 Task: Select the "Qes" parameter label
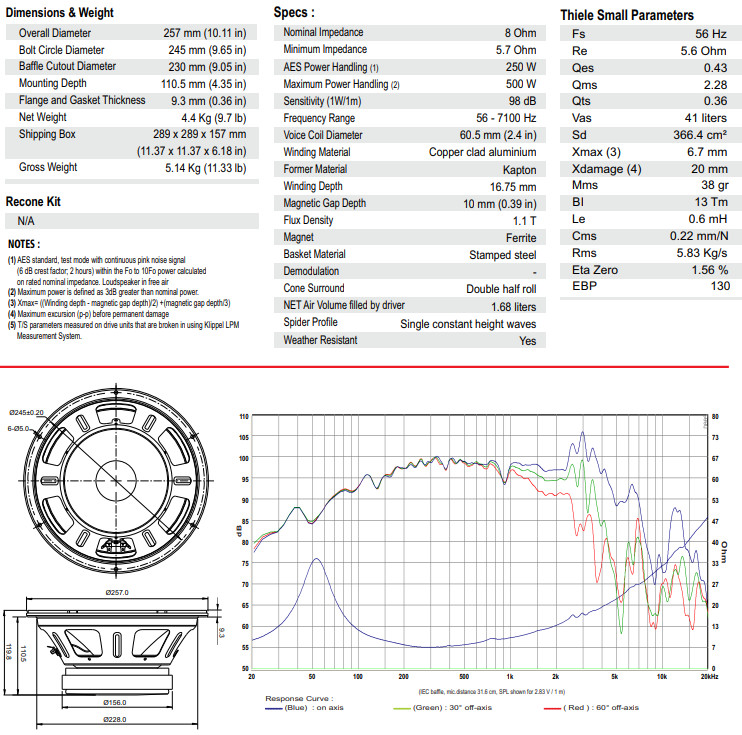pyautogui.click(x=583, y=68)
